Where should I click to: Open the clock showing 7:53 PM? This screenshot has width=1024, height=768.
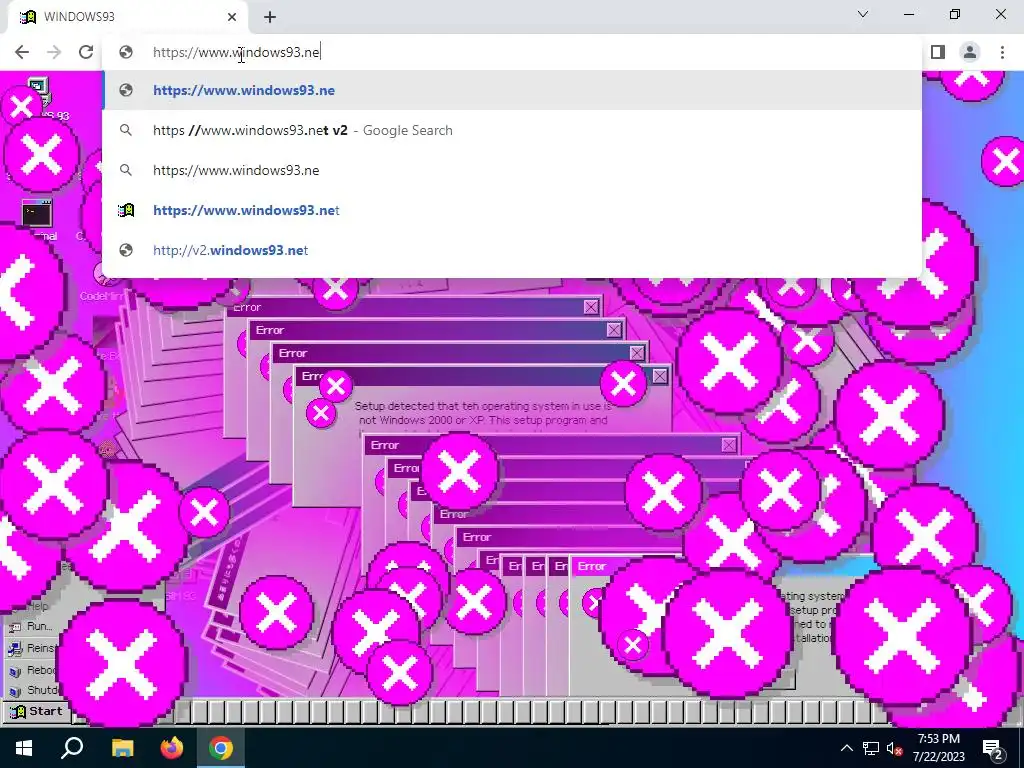[x=938, y=748]
